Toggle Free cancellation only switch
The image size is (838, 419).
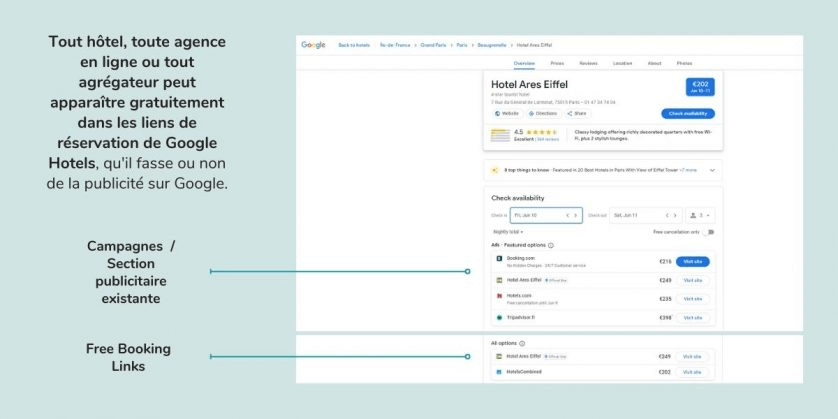tap(709, 232)
